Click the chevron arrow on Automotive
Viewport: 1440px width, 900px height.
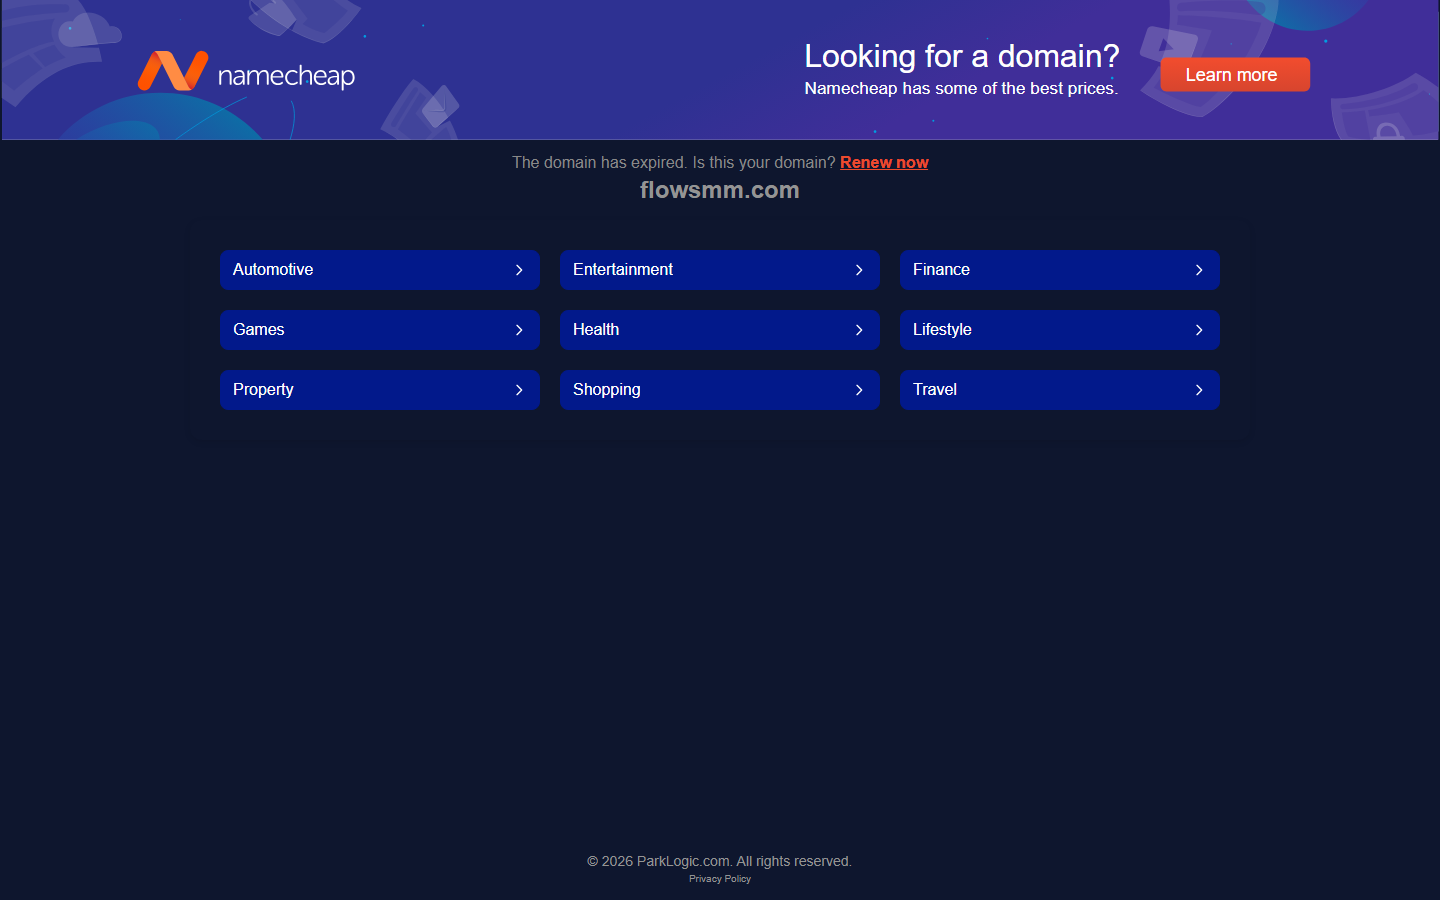(x=519, y=270)
